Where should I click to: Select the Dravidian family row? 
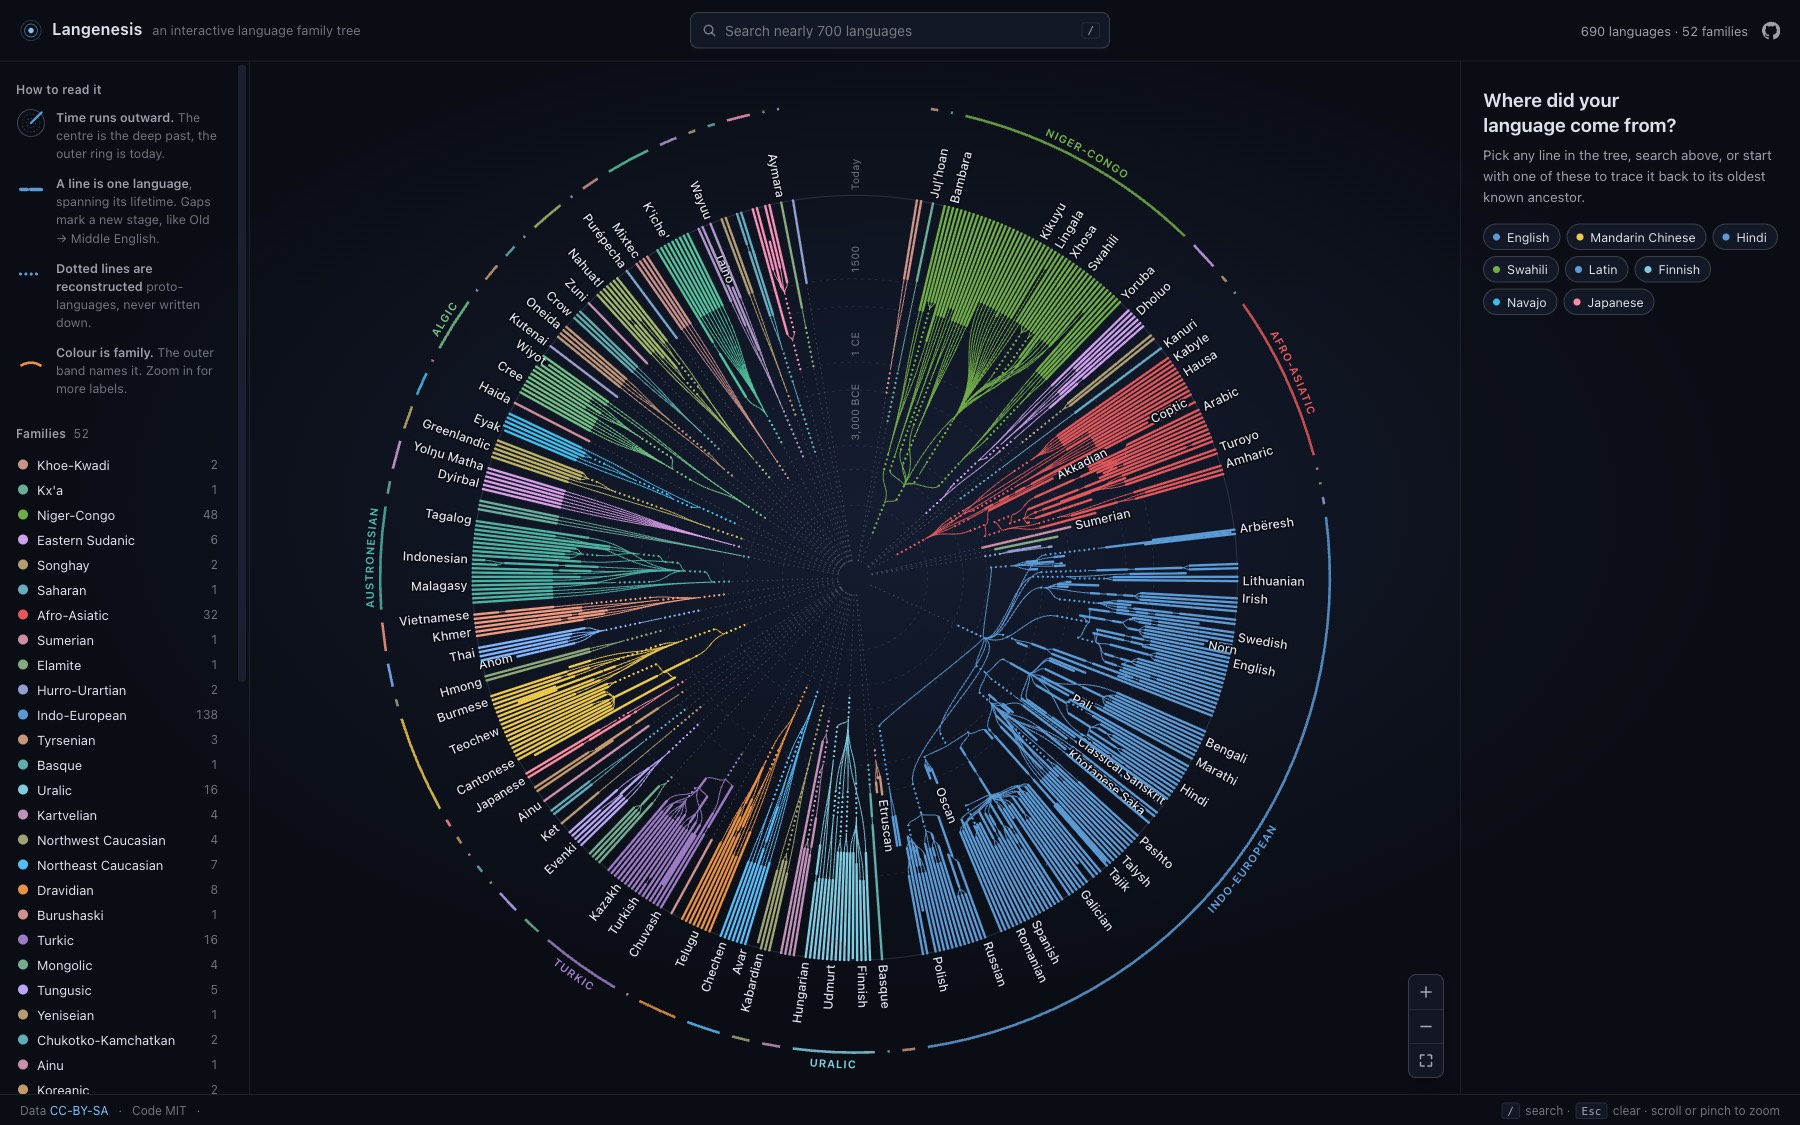118,890
